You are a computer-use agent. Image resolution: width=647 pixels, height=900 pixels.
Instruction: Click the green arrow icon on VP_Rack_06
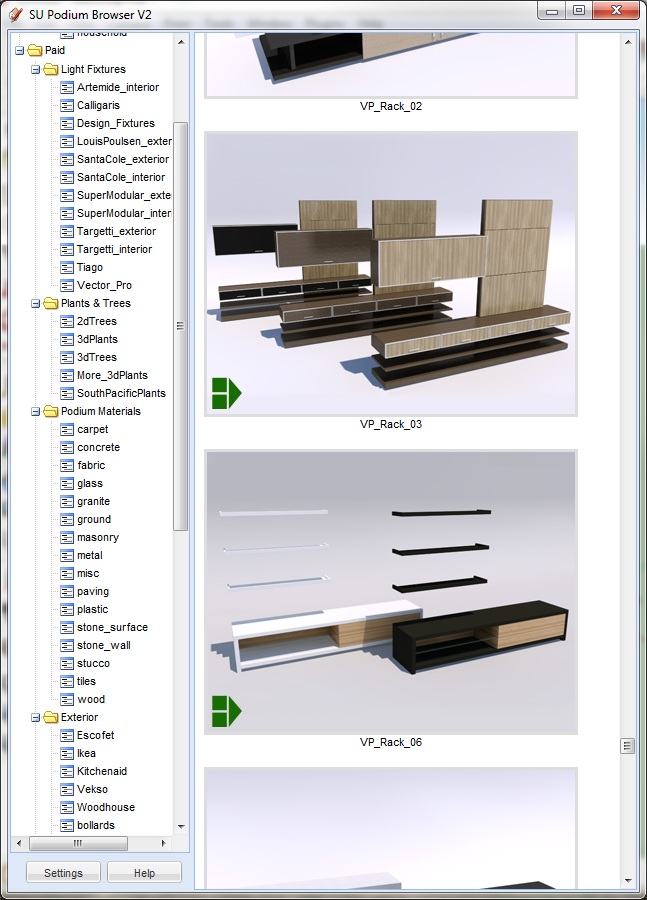[x=226, y=711]
